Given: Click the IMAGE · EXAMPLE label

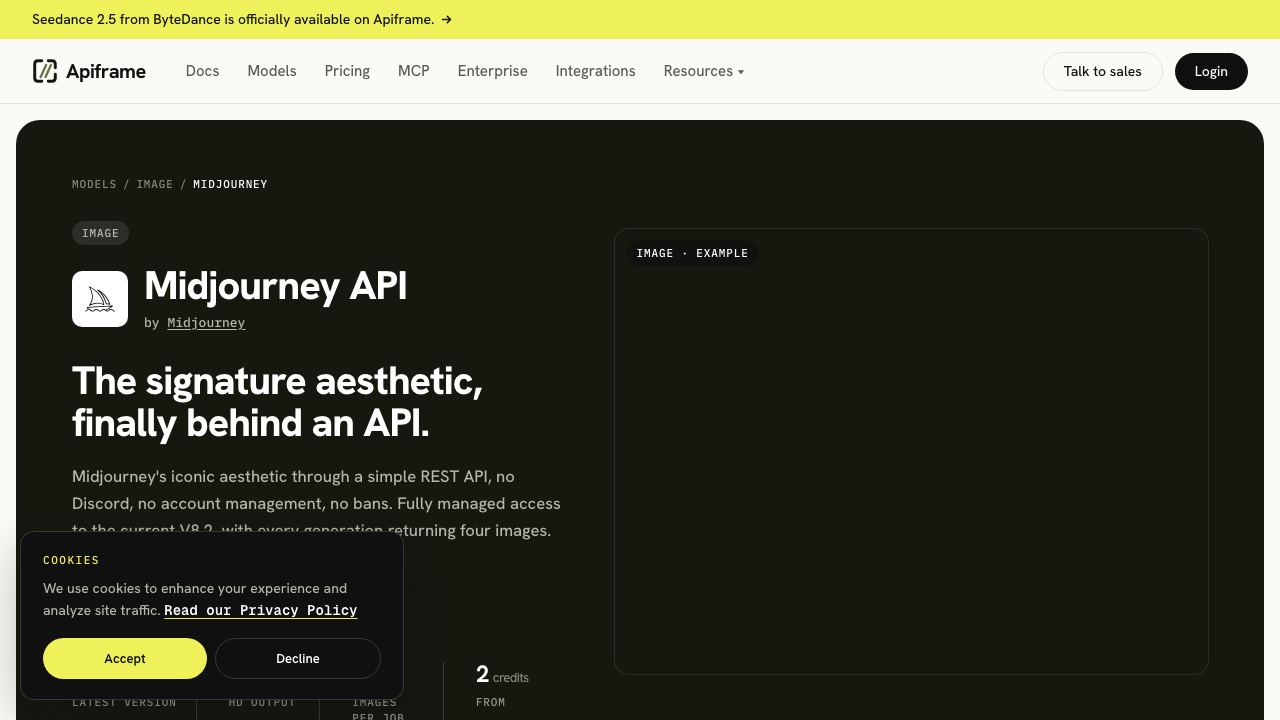Looking at the screenshot, I should pyautogui.click(x=692, y=253).
